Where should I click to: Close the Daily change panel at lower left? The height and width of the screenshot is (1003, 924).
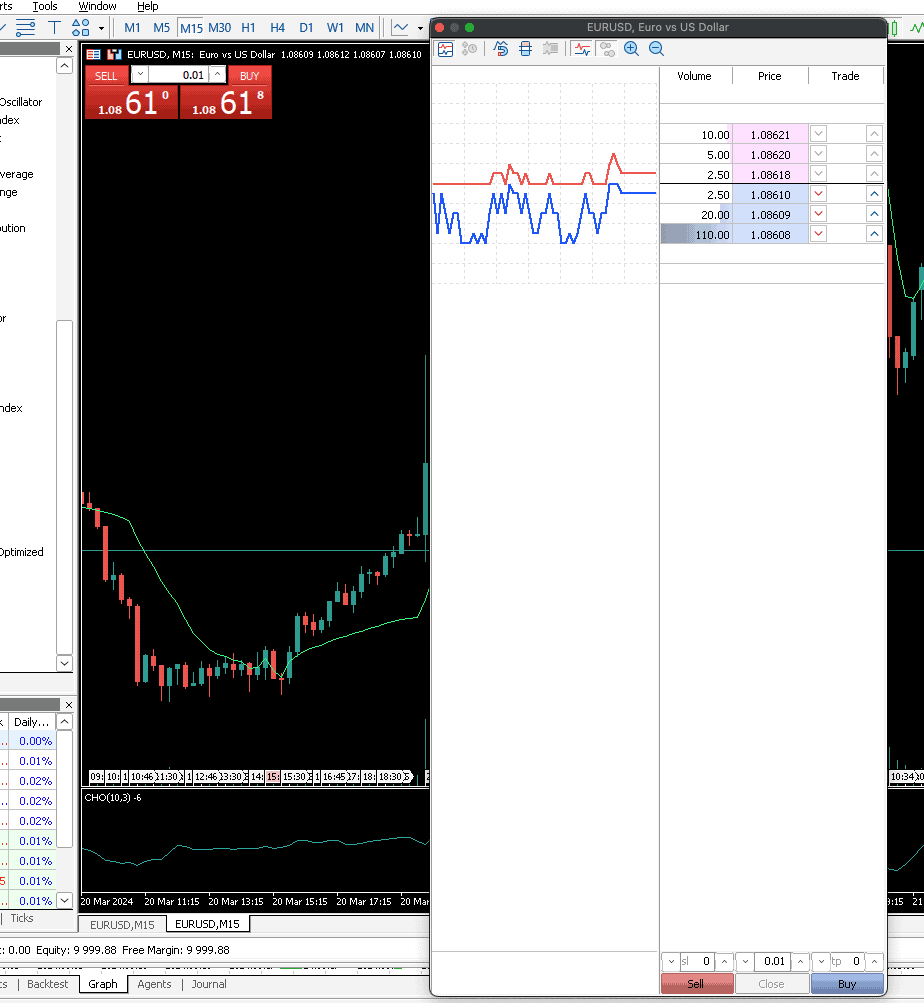click(68, 705)
